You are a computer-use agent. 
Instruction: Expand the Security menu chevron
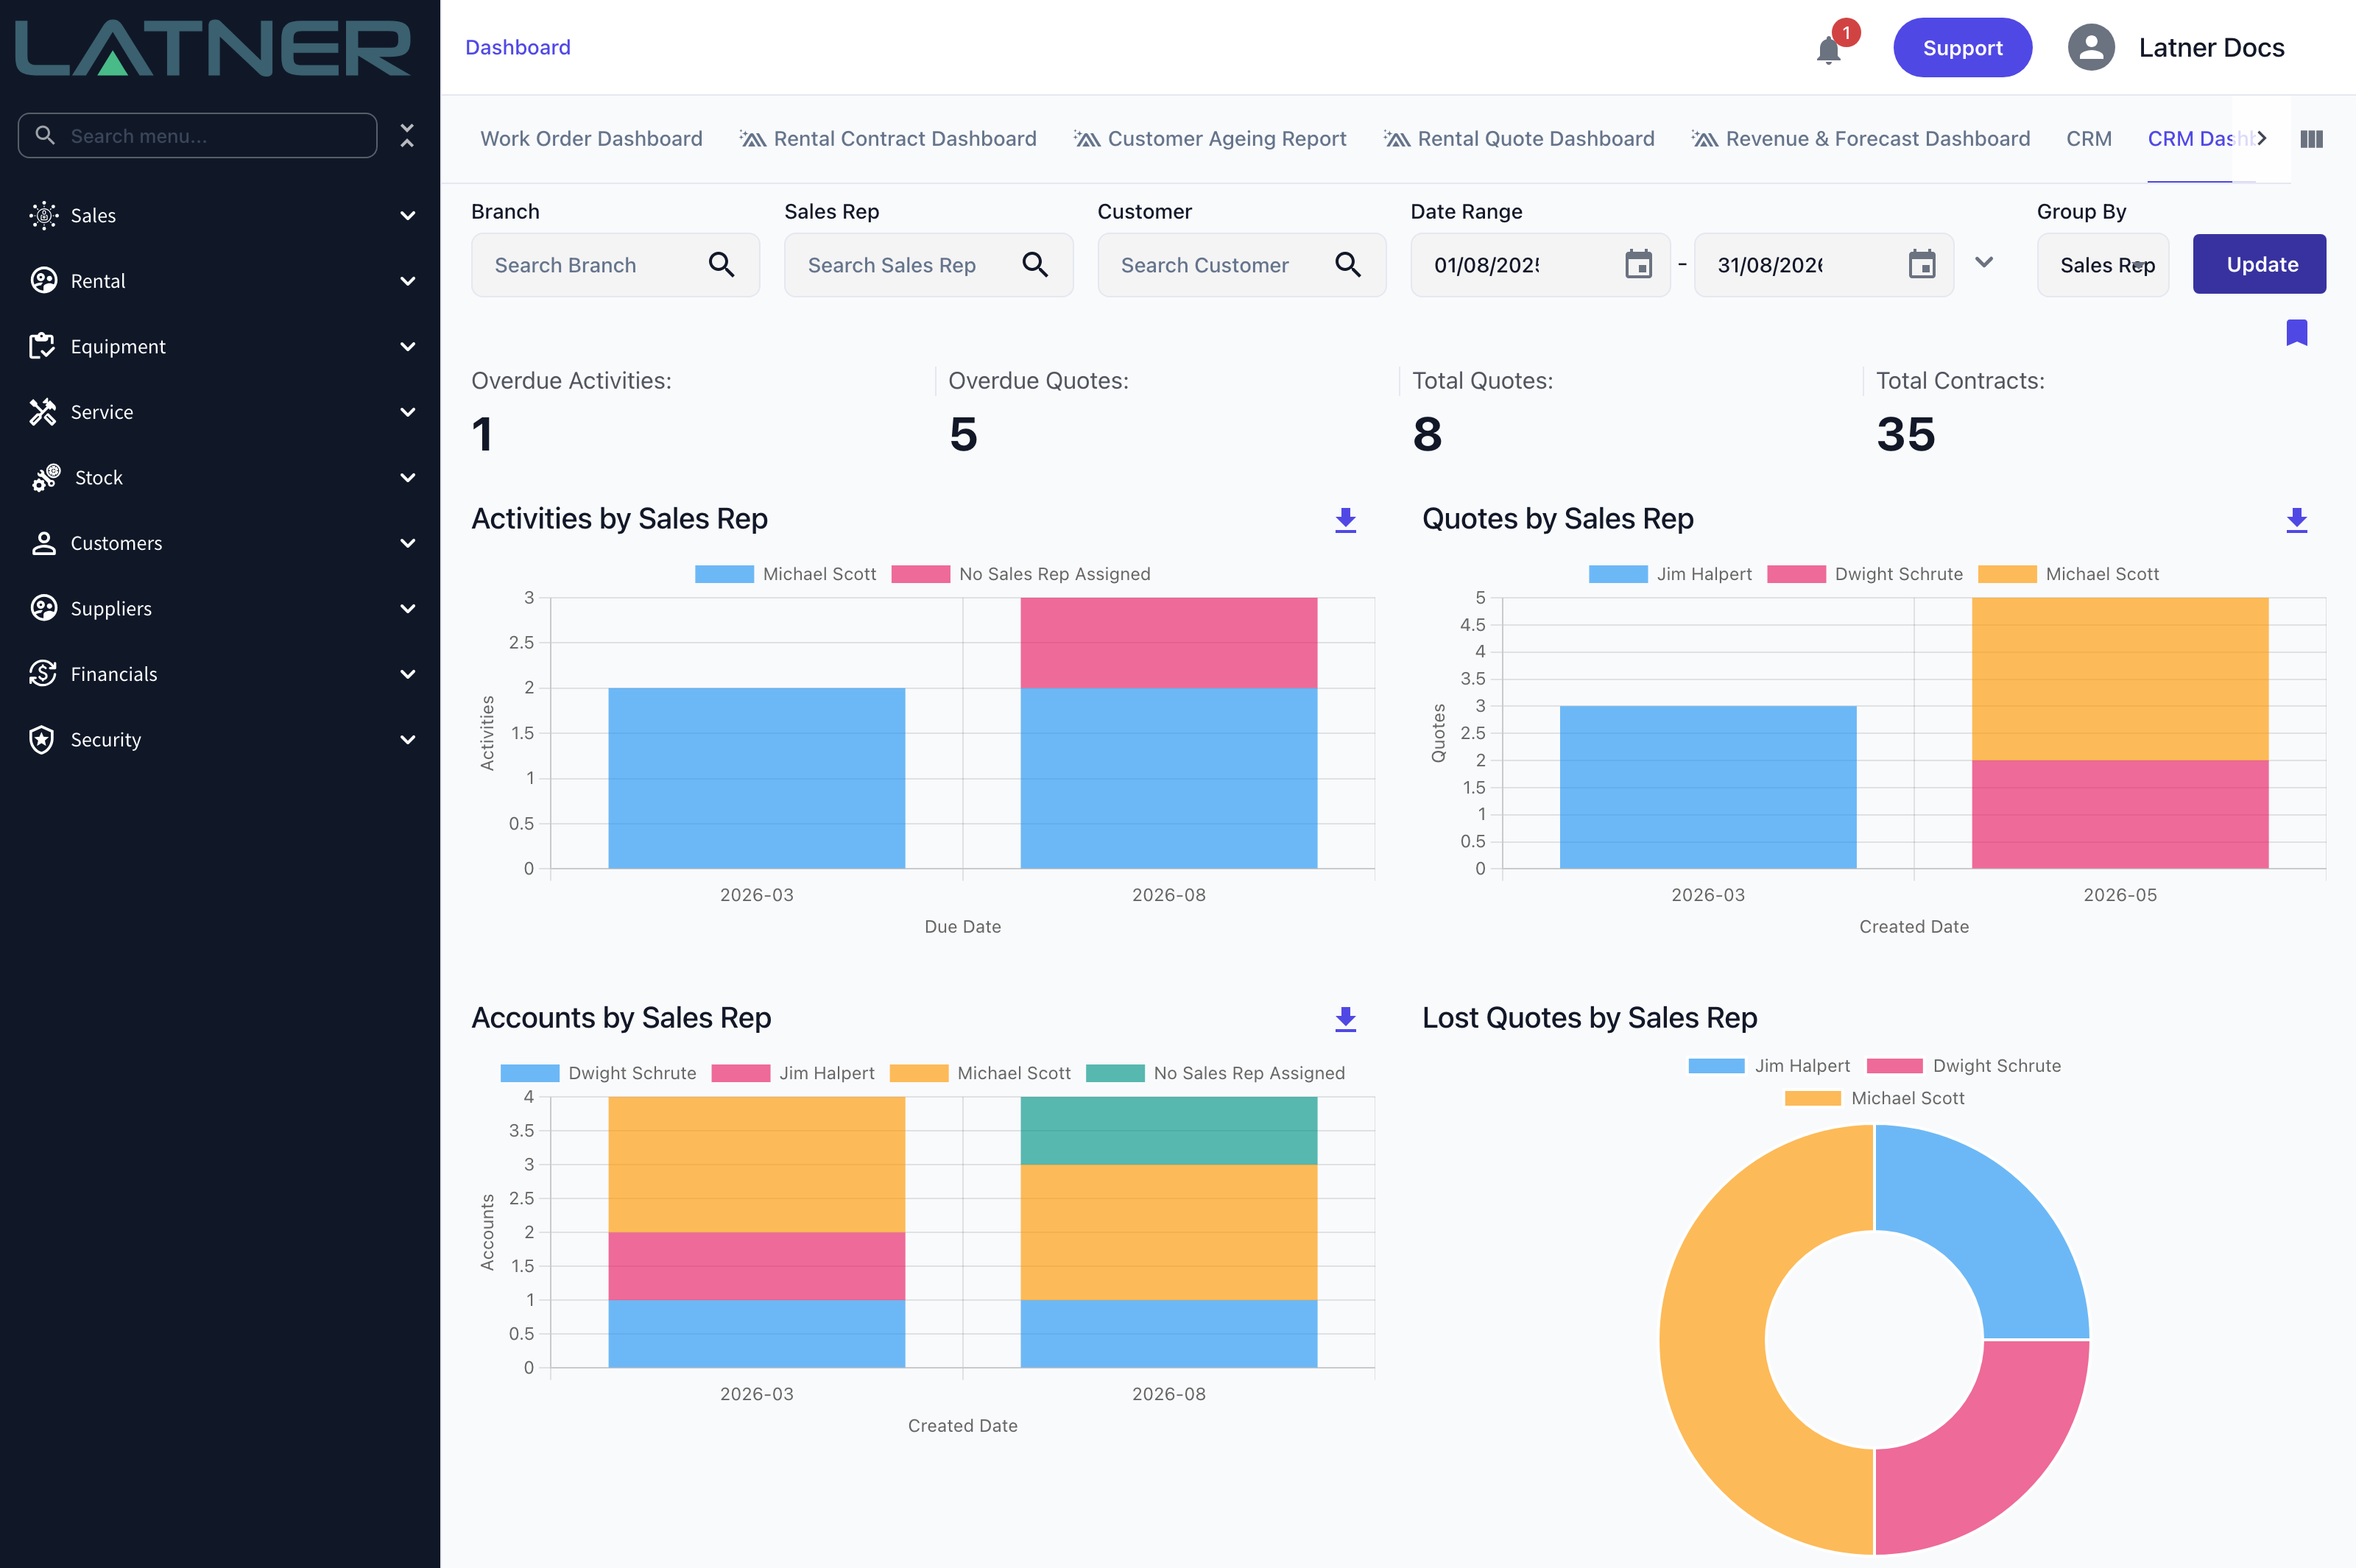(x=408, y=740)
